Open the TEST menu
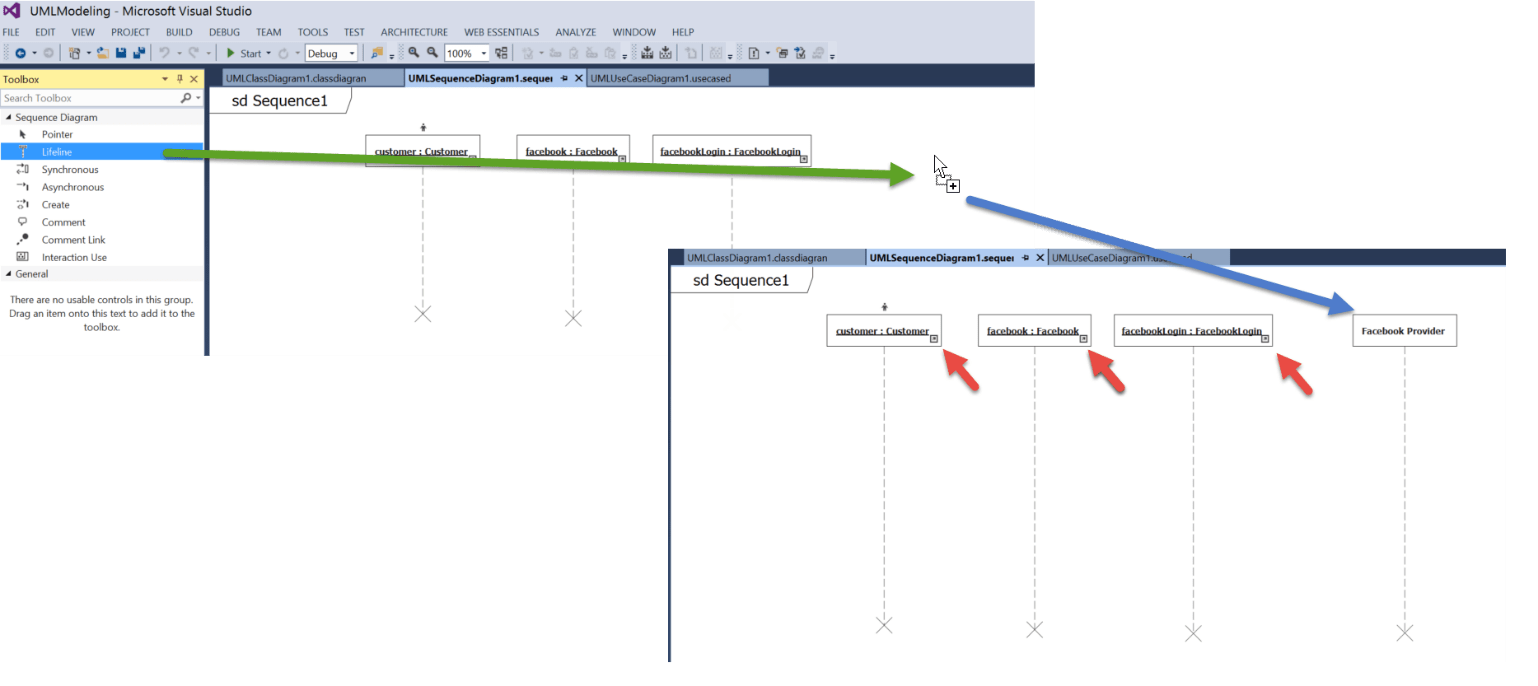1538x686 pixels. 354,32
